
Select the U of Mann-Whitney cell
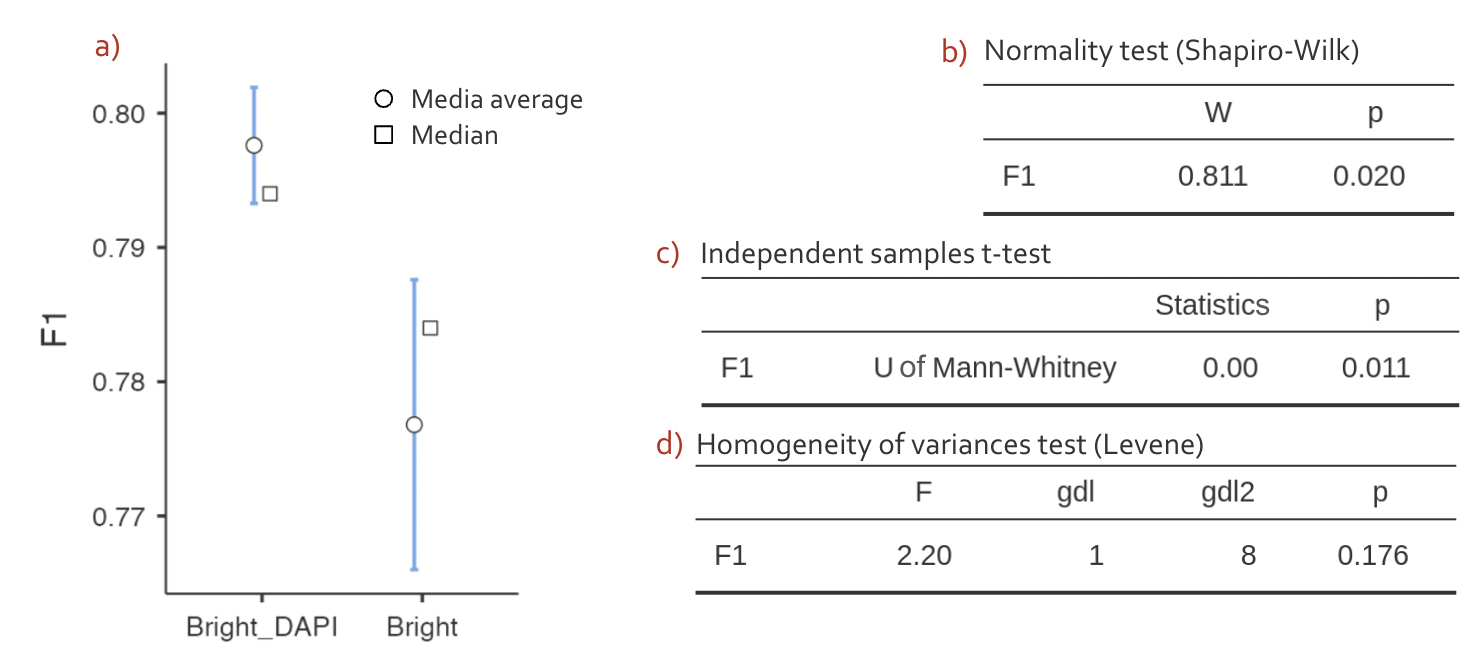994,368
